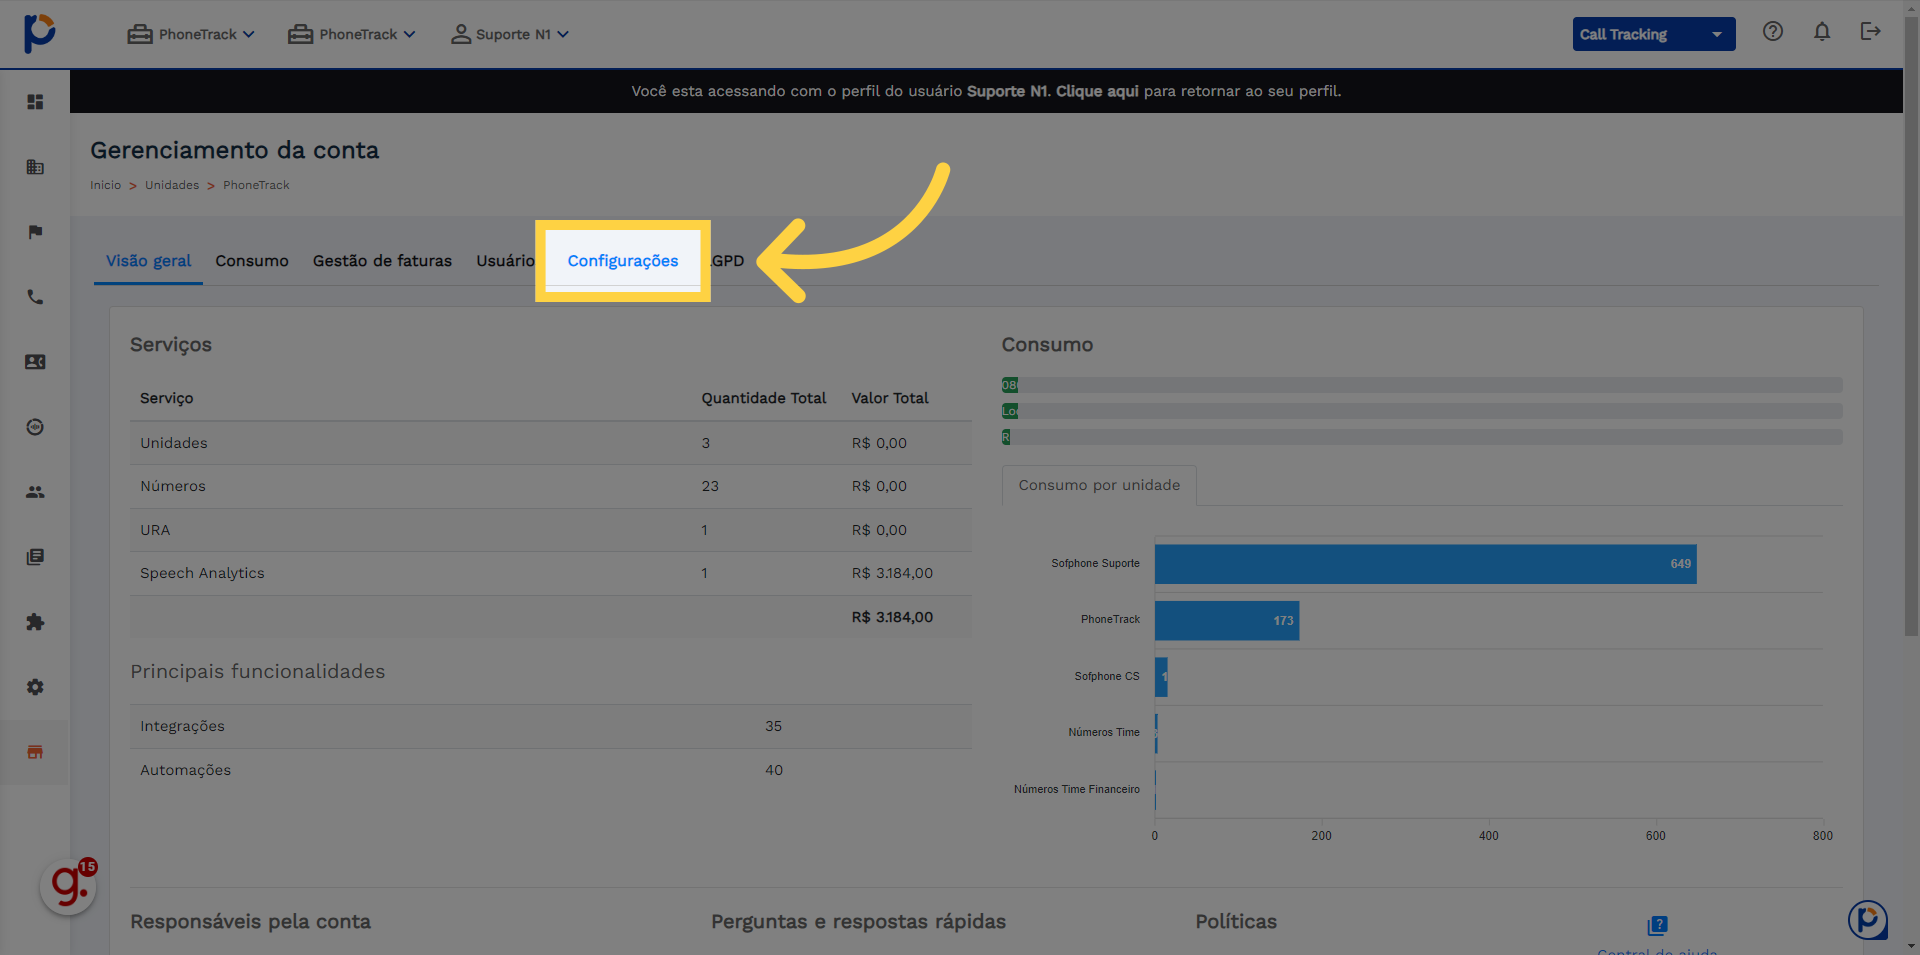Switch to the LGPD tab
This screenshot has width=1920, height=955.
point(727,261)
